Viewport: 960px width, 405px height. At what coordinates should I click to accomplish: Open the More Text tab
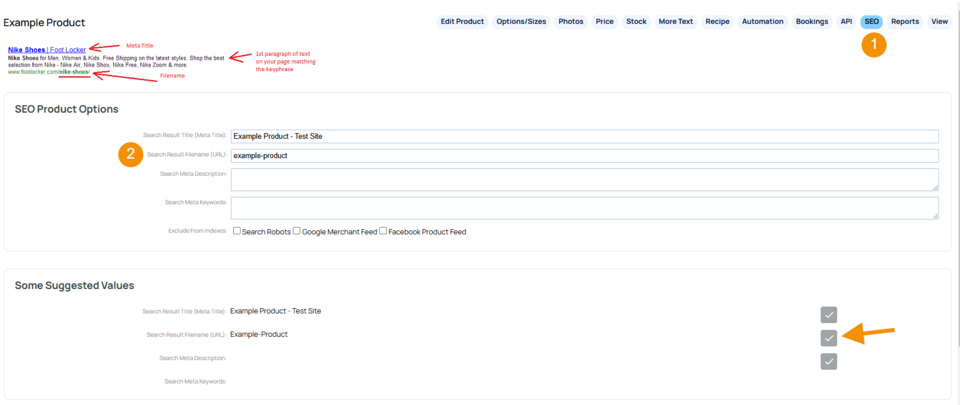[x=675, y=21]
